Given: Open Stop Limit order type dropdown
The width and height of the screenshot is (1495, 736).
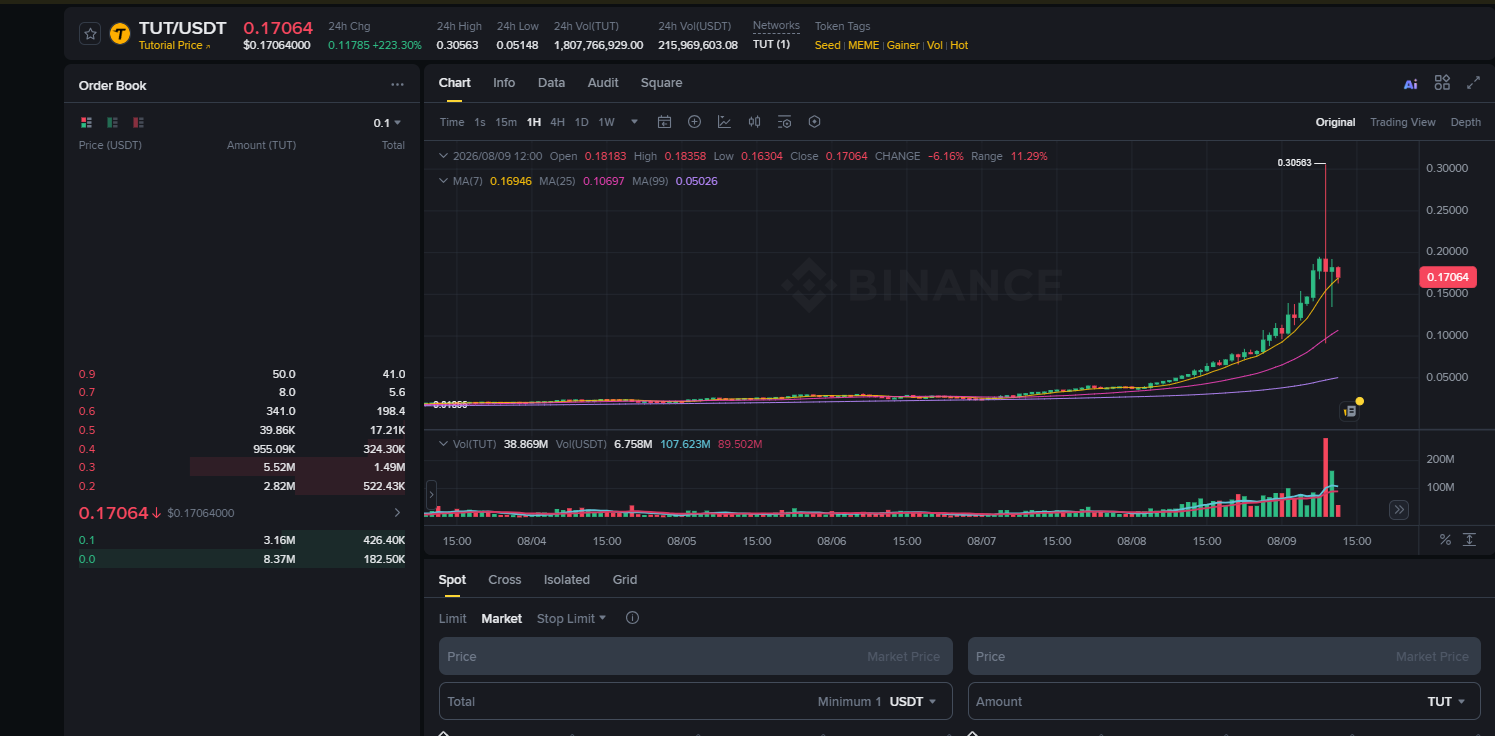Looking at the screenshot, I should 572,619.
